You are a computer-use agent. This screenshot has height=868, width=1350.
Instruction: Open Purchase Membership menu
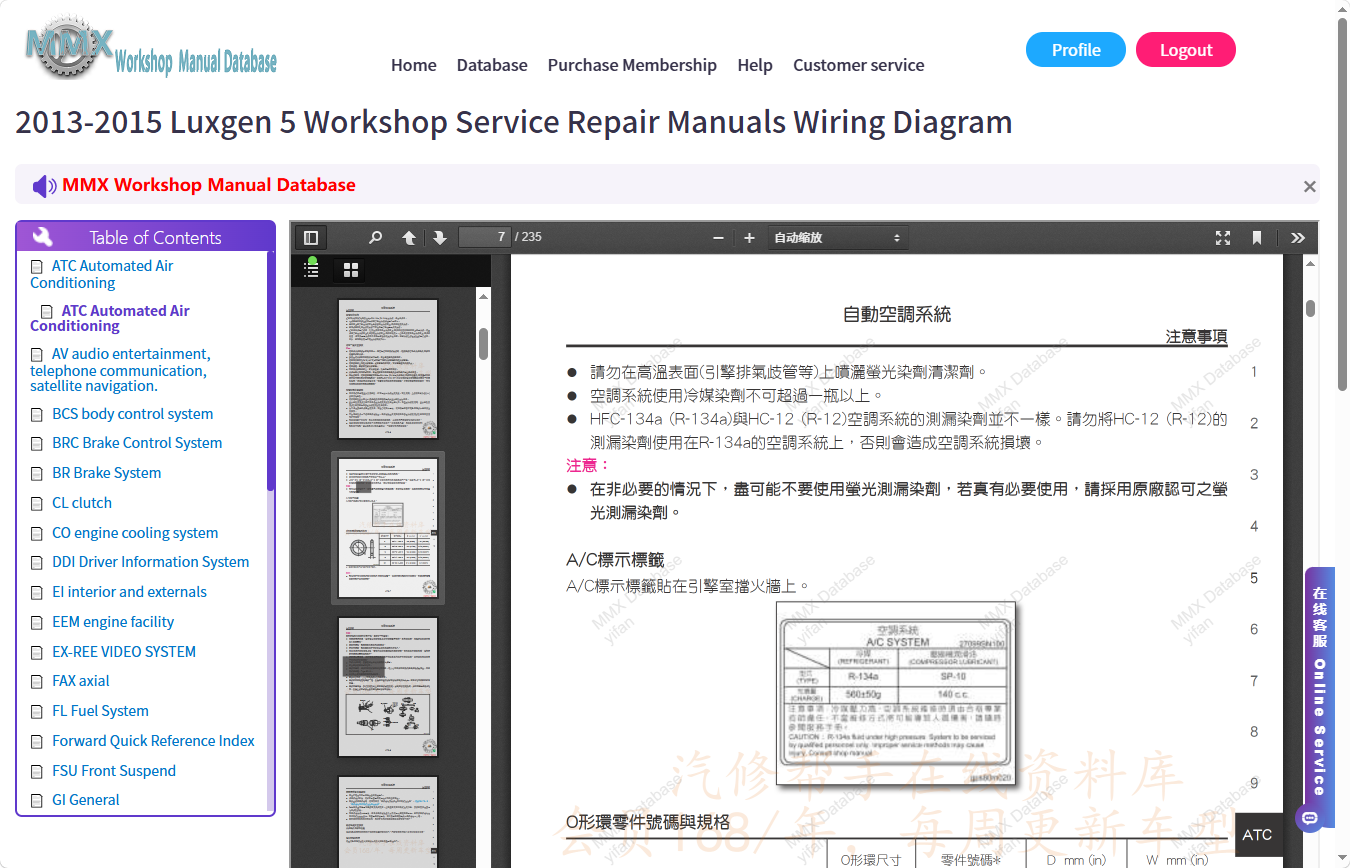632,65
